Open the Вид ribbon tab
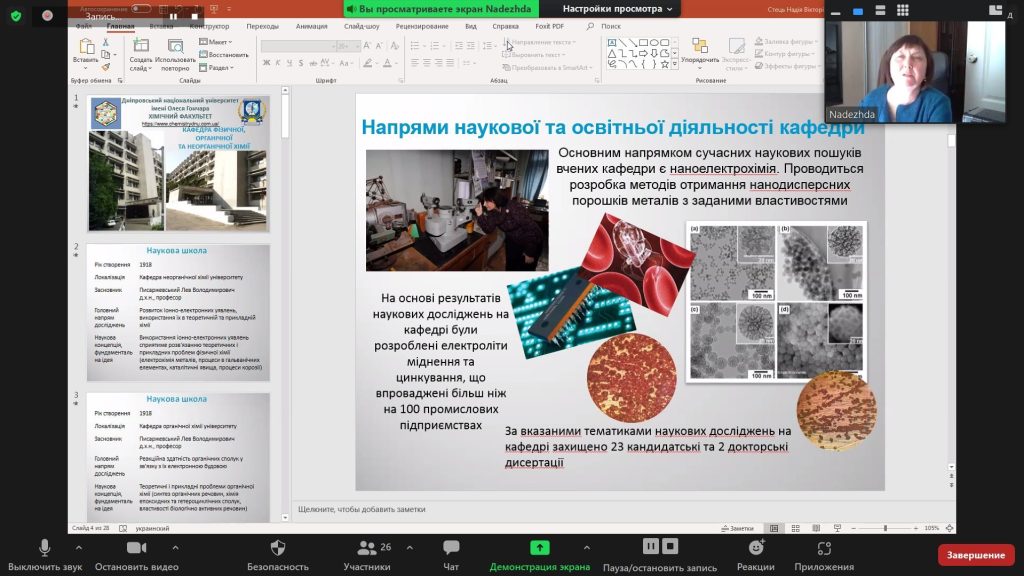Viewport: 1024px width, 576px height. tap(471, 26)
